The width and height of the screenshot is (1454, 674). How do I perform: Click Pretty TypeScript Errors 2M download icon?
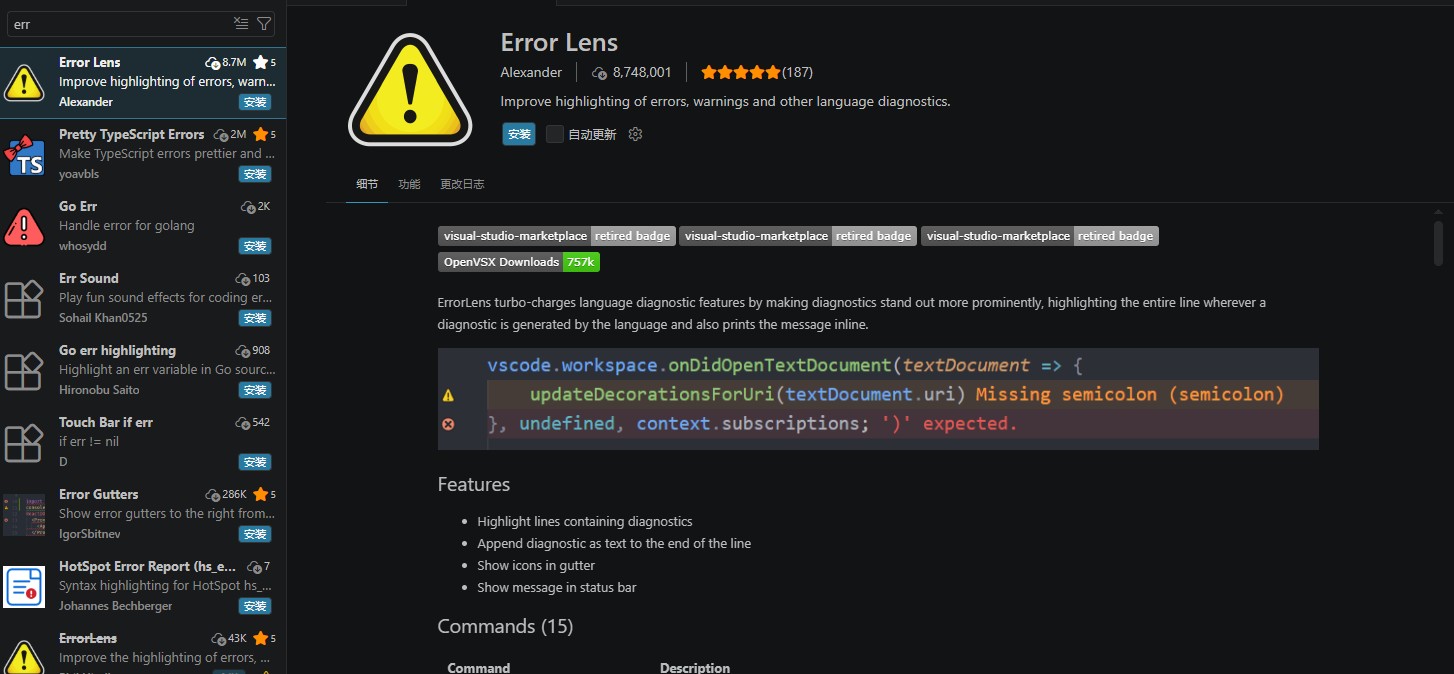(x=221, y=135)
